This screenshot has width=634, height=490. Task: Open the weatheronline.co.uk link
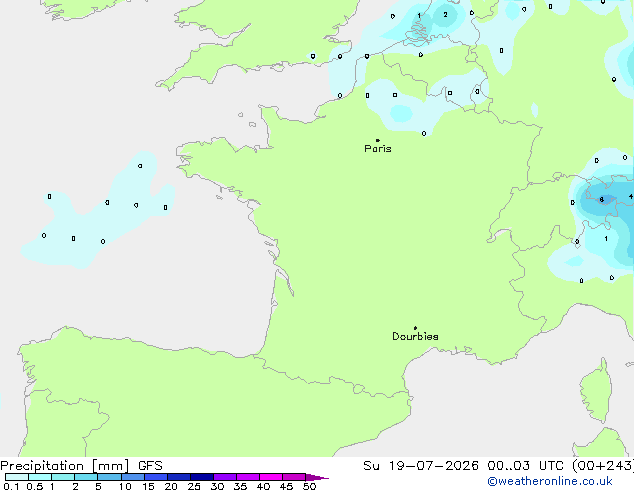pyautogui.click(x=550, y=481)
